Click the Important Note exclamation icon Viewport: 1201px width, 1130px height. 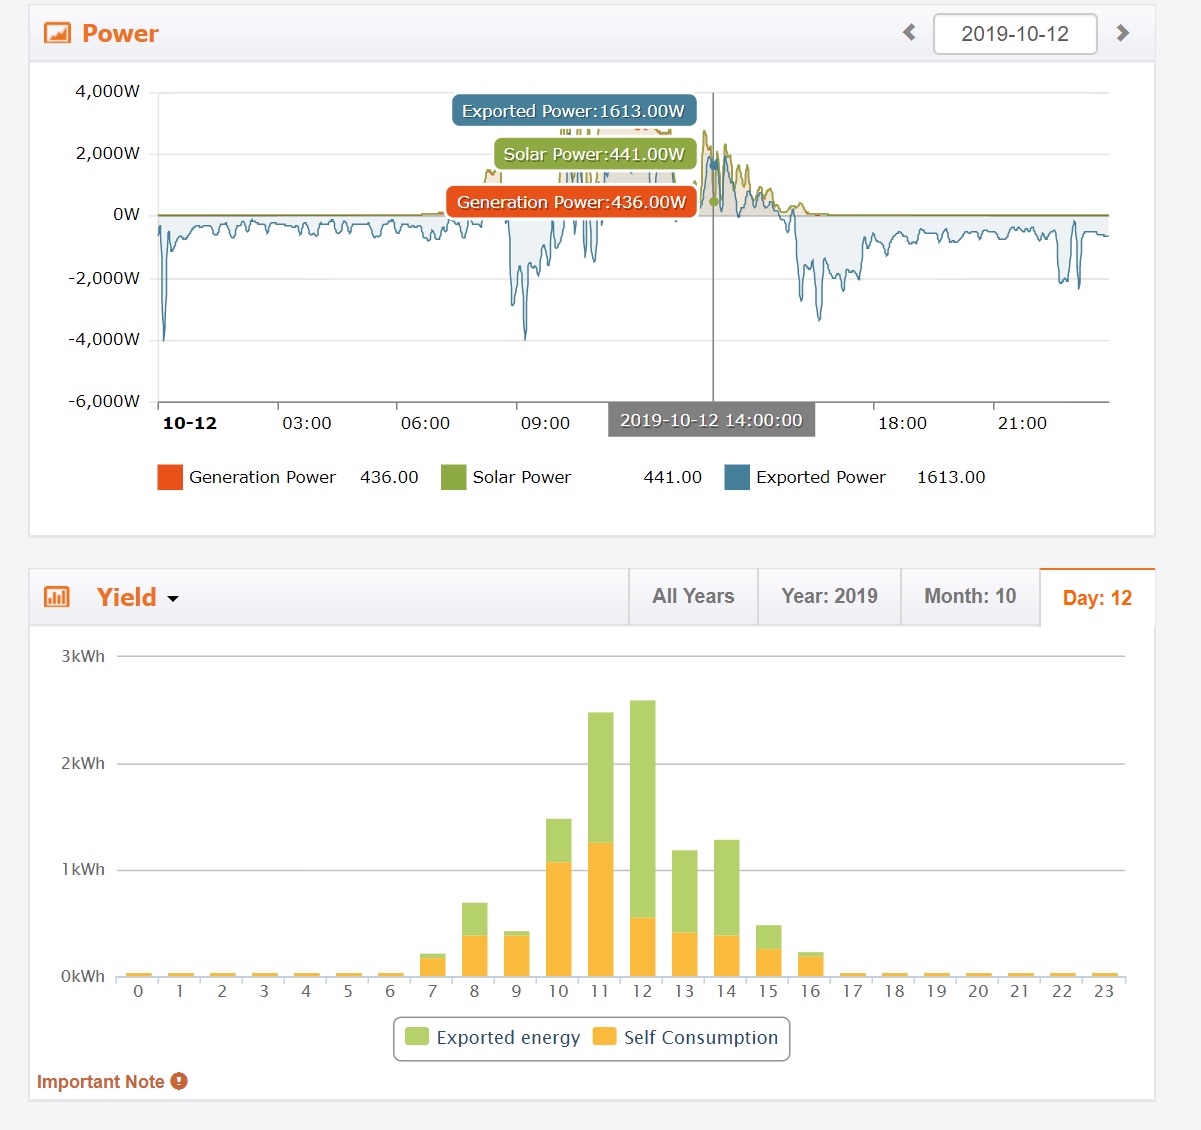[x=179, y=1081]
